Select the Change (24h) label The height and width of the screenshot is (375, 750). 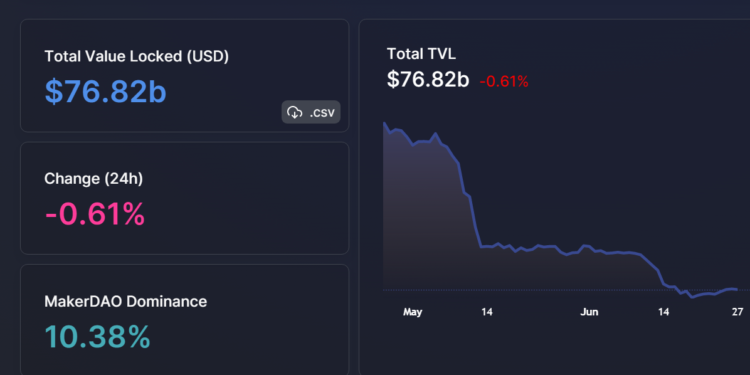pyautogui.click(x=94, y=179)
